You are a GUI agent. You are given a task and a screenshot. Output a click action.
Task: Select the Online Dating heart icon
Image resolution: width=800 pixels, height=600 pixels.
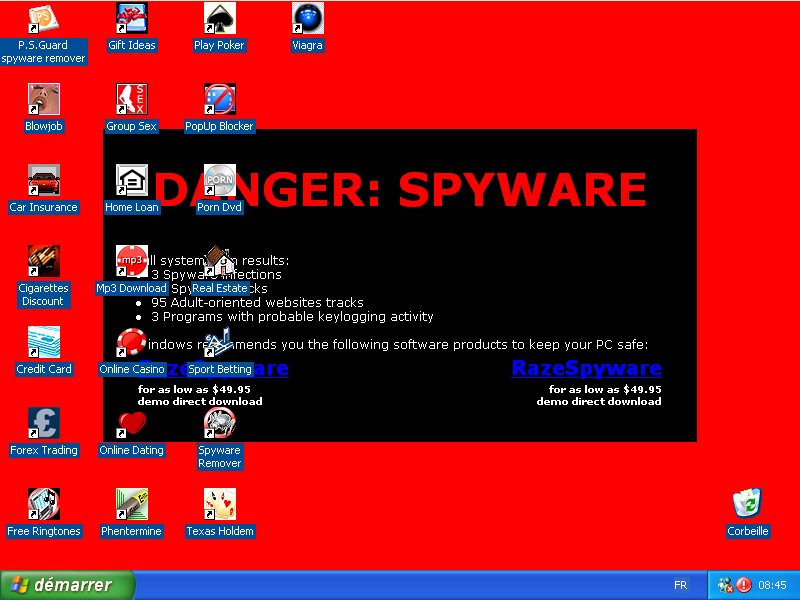pos(132,423)
